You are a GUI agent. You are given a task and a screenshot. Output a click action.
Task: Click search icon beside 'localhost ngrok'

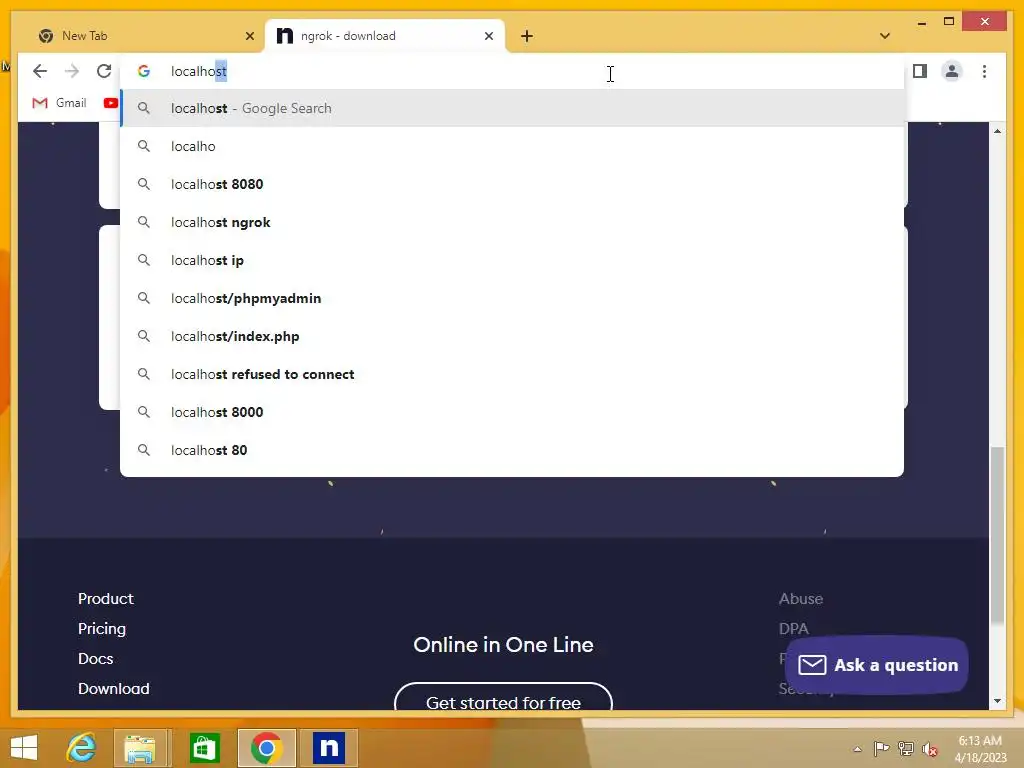tap(144, 222)
